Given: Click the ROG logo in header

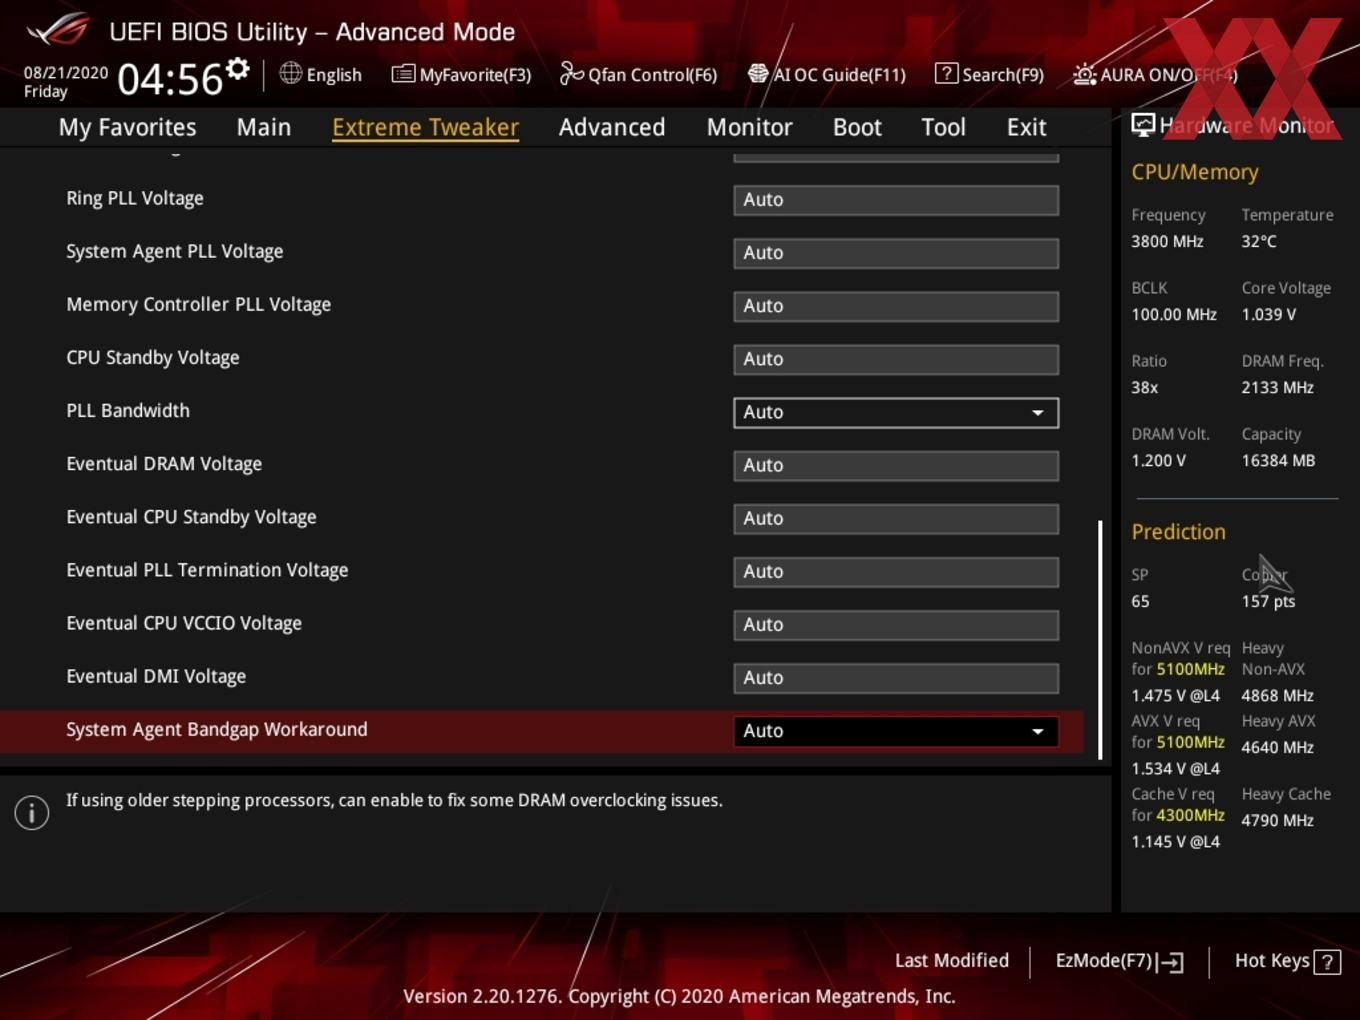Looking at the screenshot, I should click(57, 29).
